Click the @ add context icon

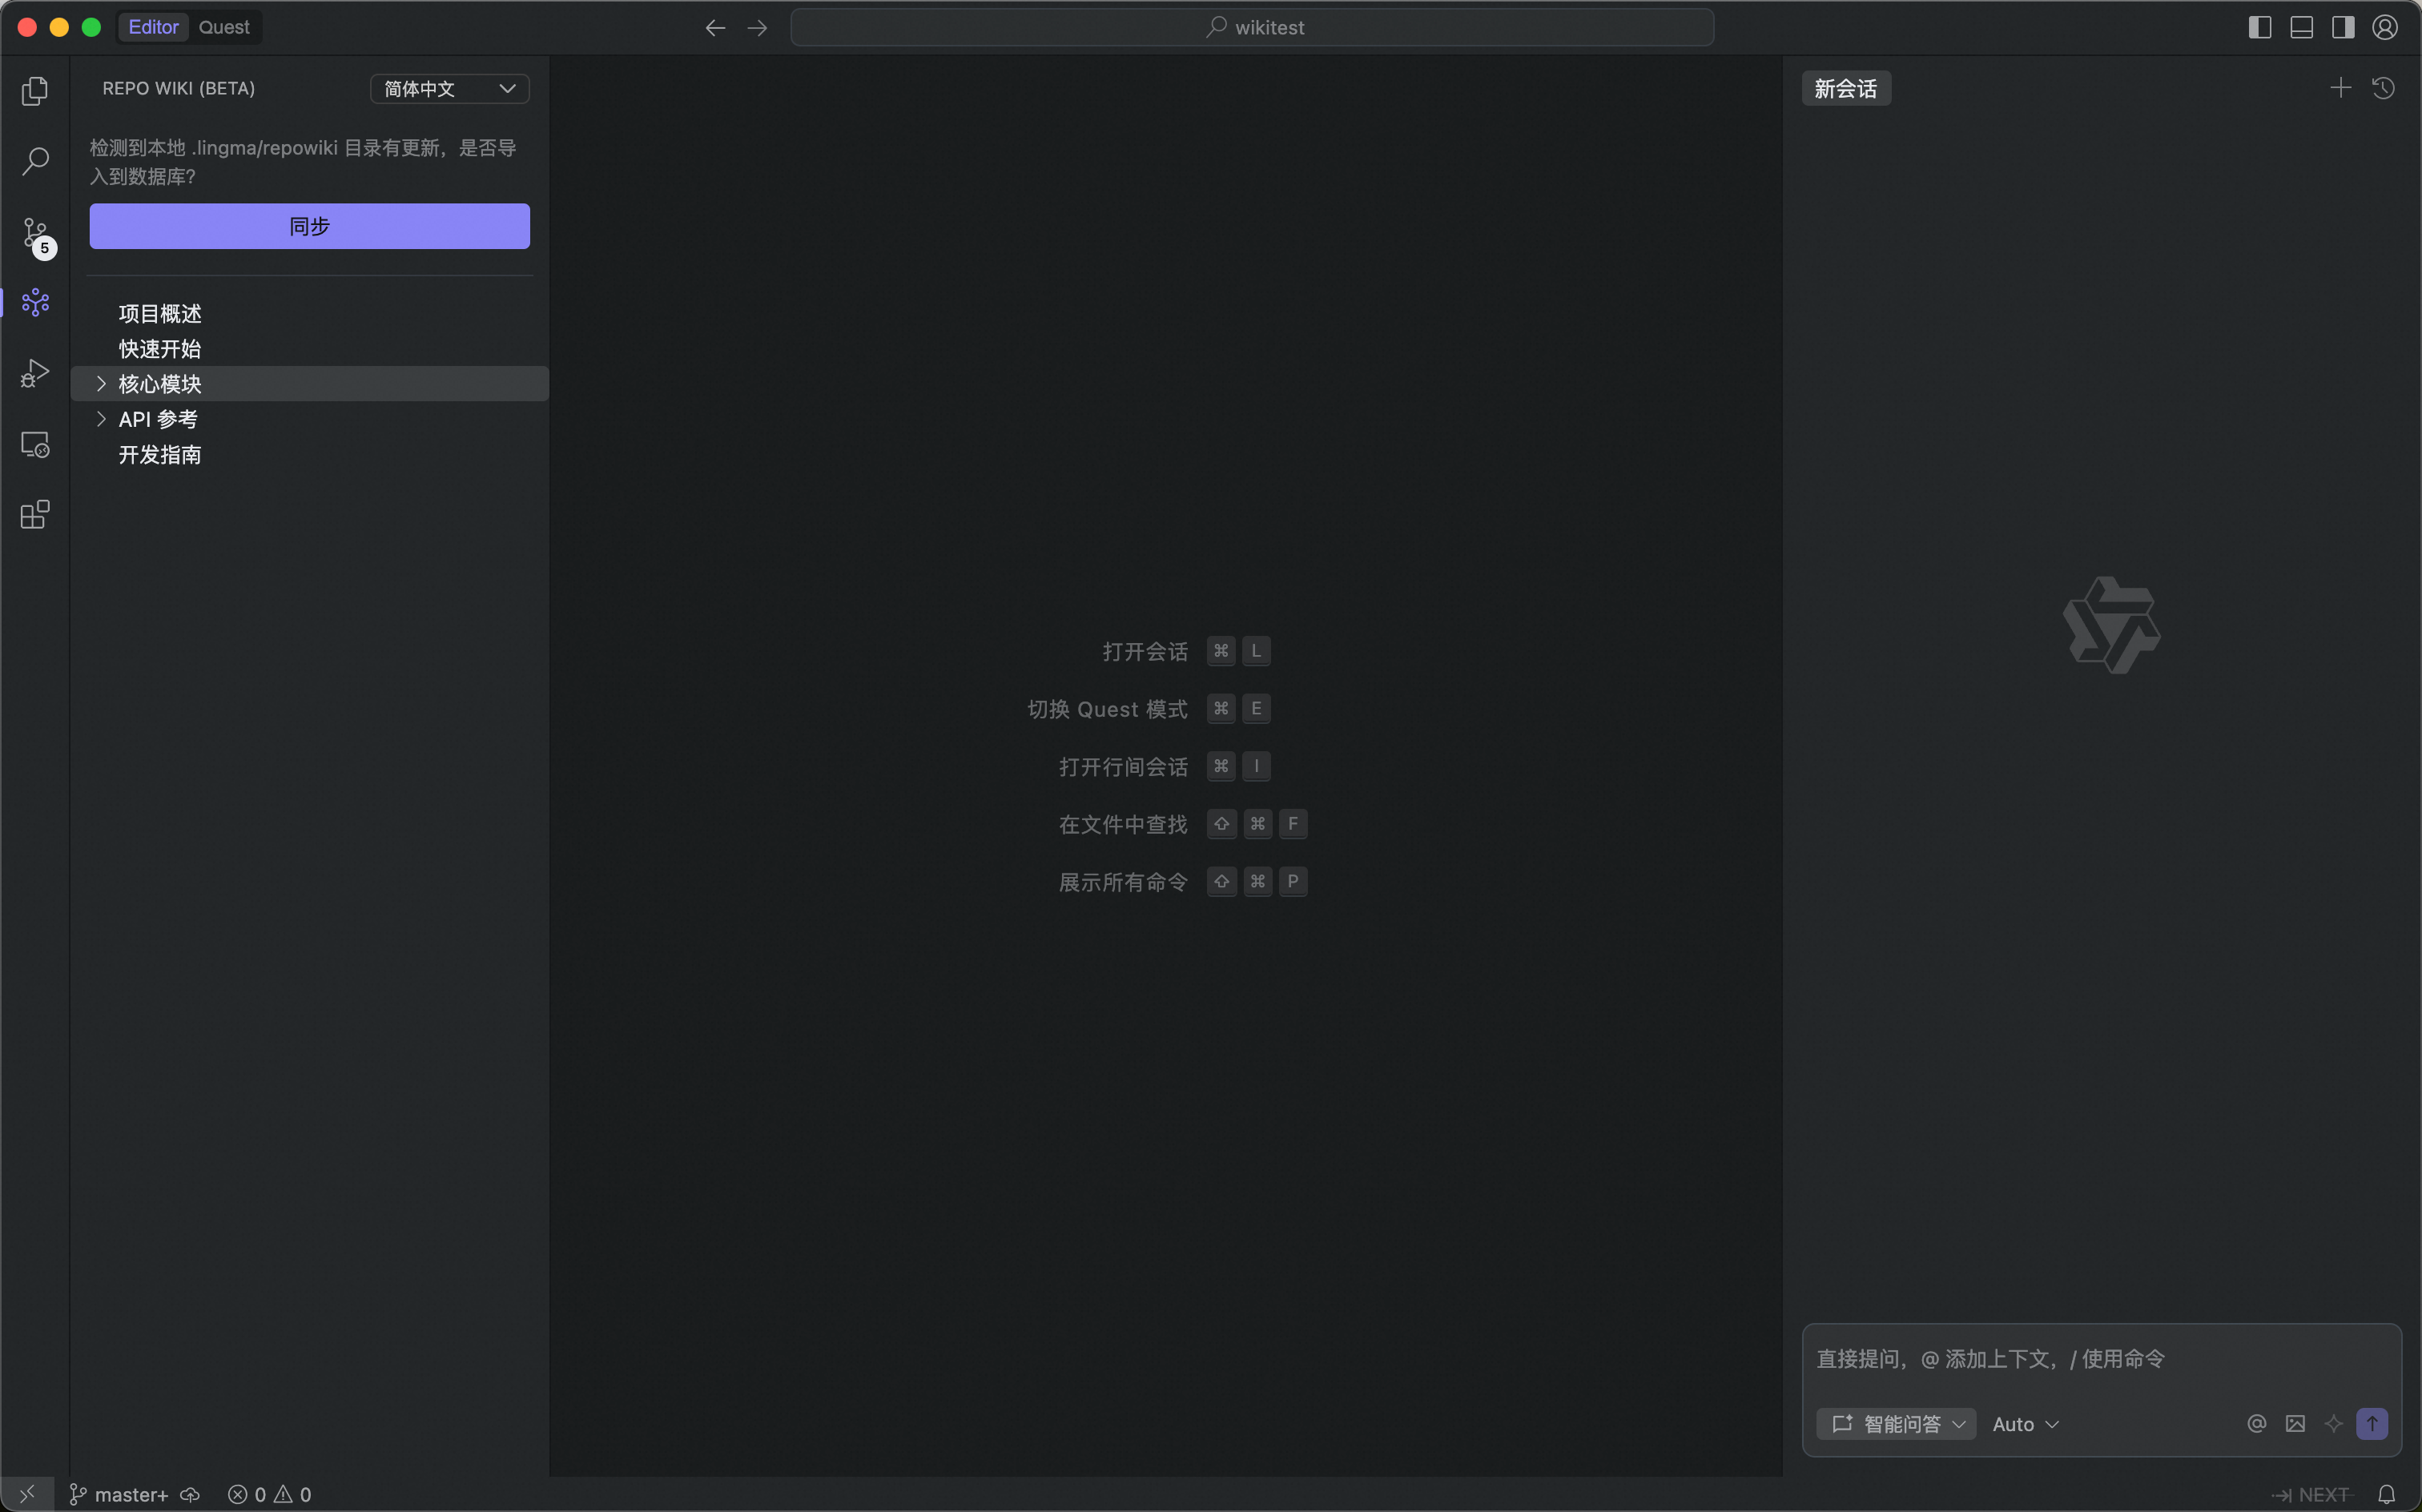[2256, 1424]
